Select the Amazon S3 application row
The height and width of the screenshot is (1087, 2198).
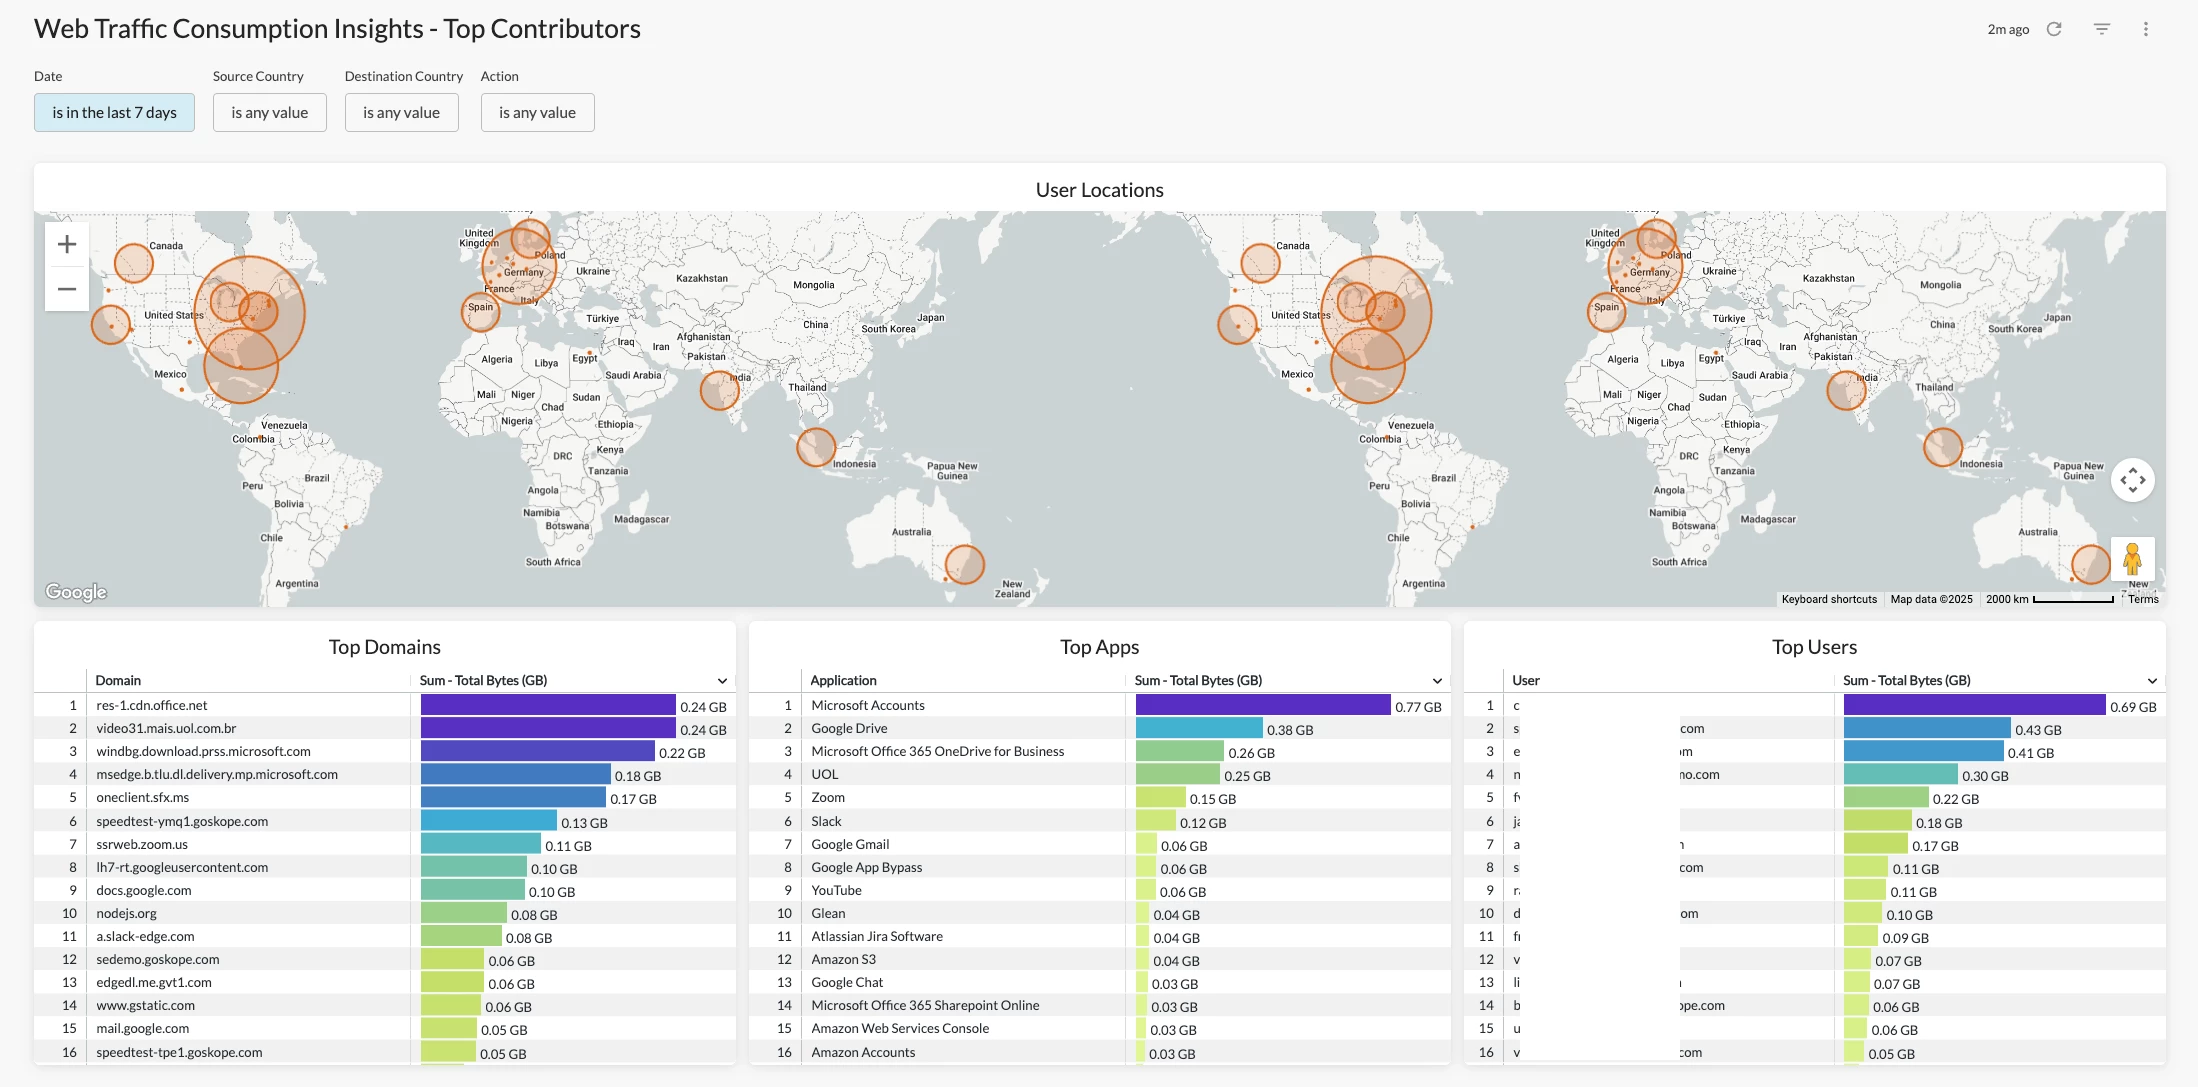[1100, 959]
